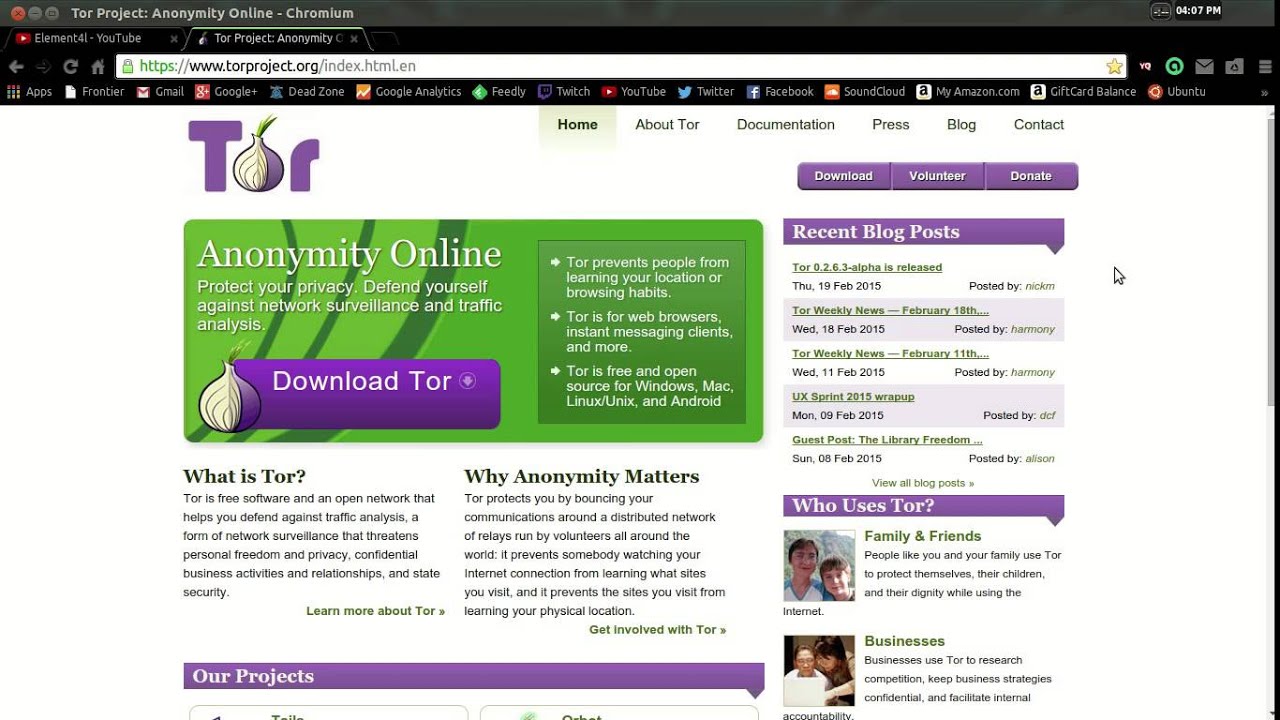
Task: Show more bookmarks with the chevron
Action: pos(1264,91)
